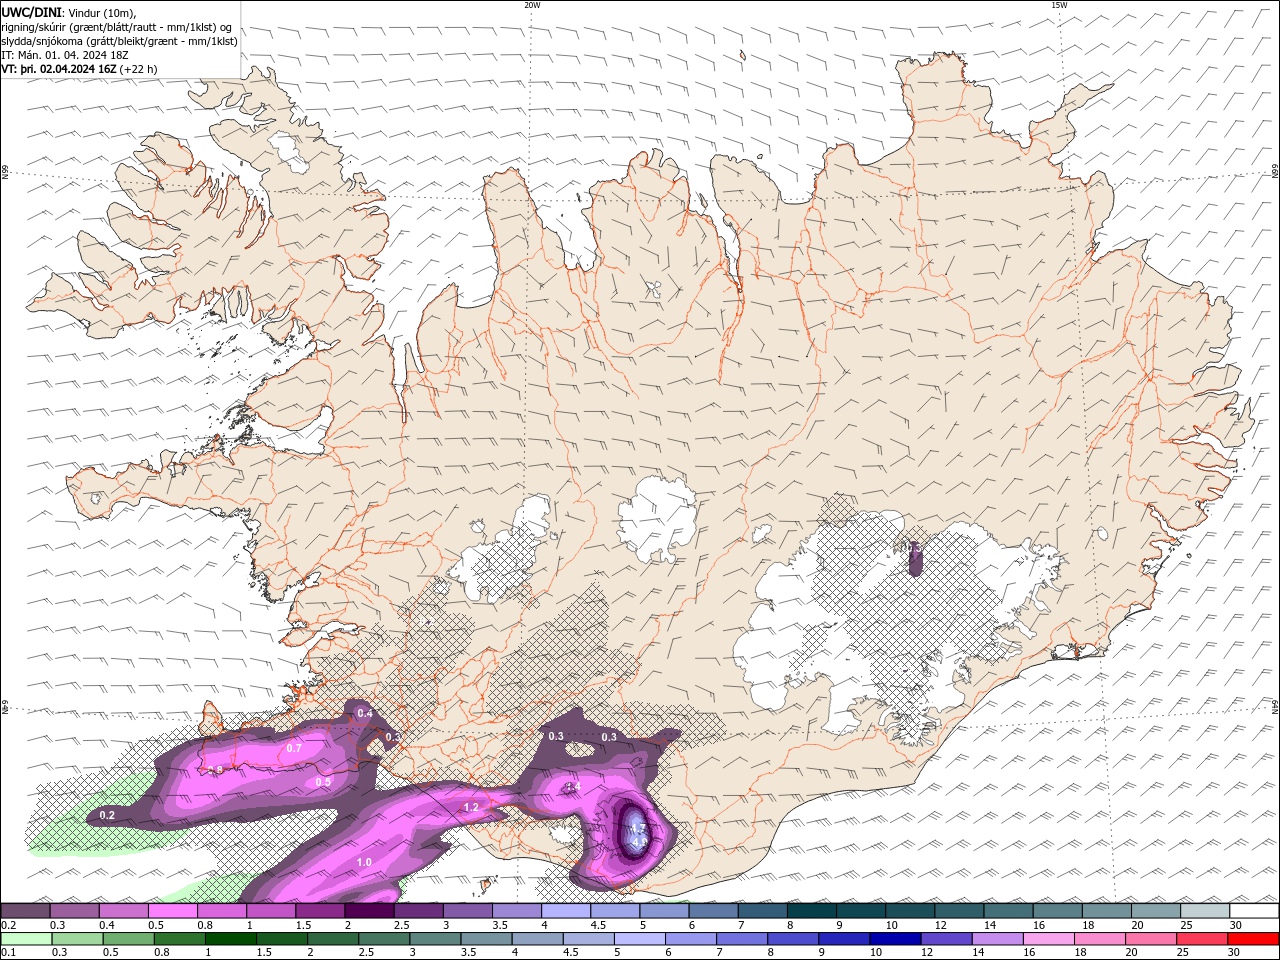Pick top legend swatch between 25 and 30
Viewport: 1280px width, 960px height.
[x=1204, y=911]
